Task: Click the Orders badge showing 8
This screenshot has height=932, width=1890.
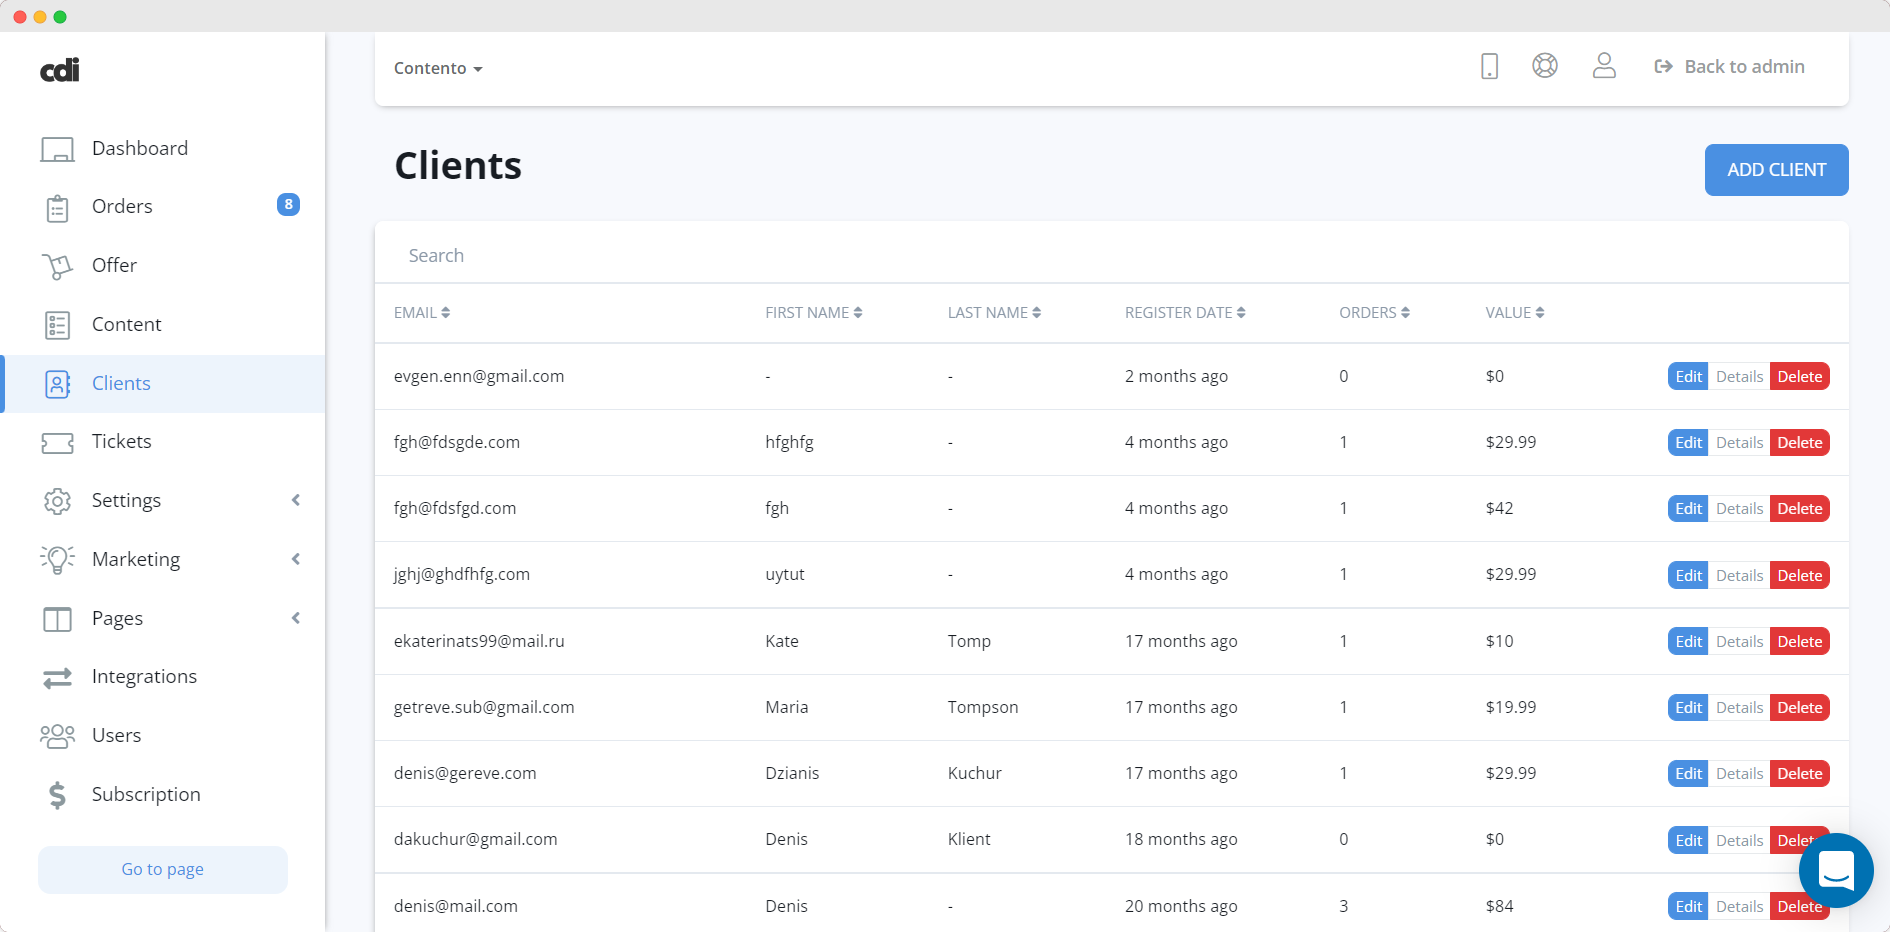Action: 288,205
